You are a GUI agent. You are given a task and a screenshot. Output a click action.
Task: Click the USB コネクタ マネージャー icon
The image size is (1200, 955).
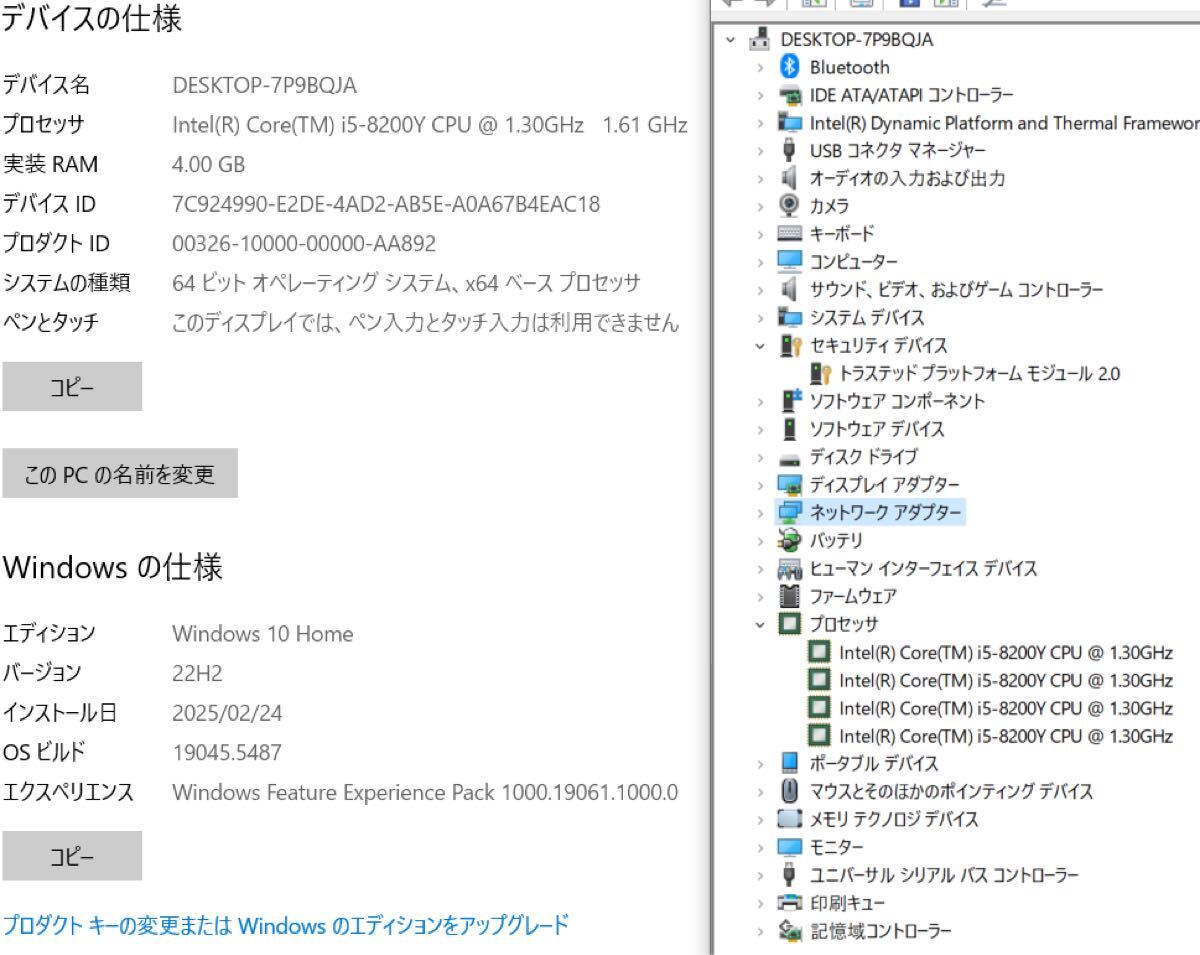790,151
